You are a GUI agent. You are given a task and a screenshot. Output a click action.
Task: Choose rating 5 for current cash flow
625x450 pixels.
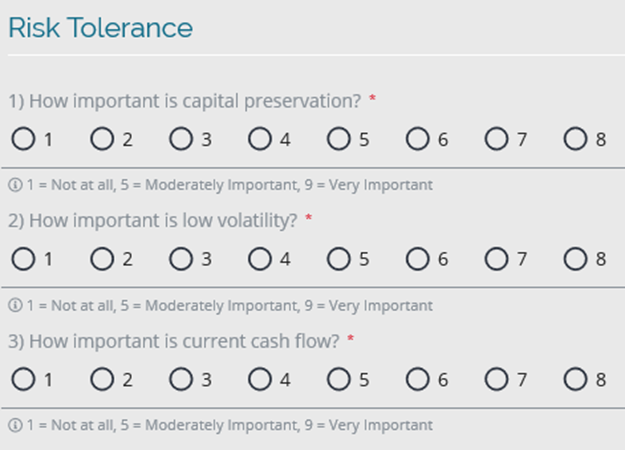339,379
